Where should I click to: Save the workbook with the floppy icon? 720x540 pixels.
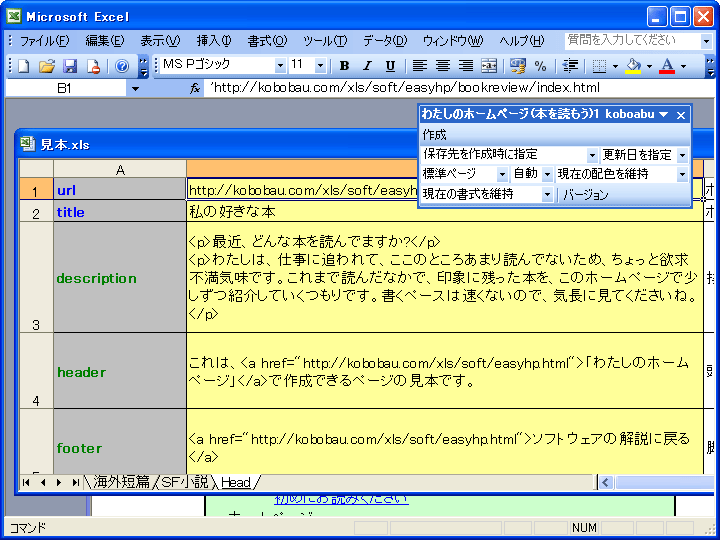tap(70, 66)
